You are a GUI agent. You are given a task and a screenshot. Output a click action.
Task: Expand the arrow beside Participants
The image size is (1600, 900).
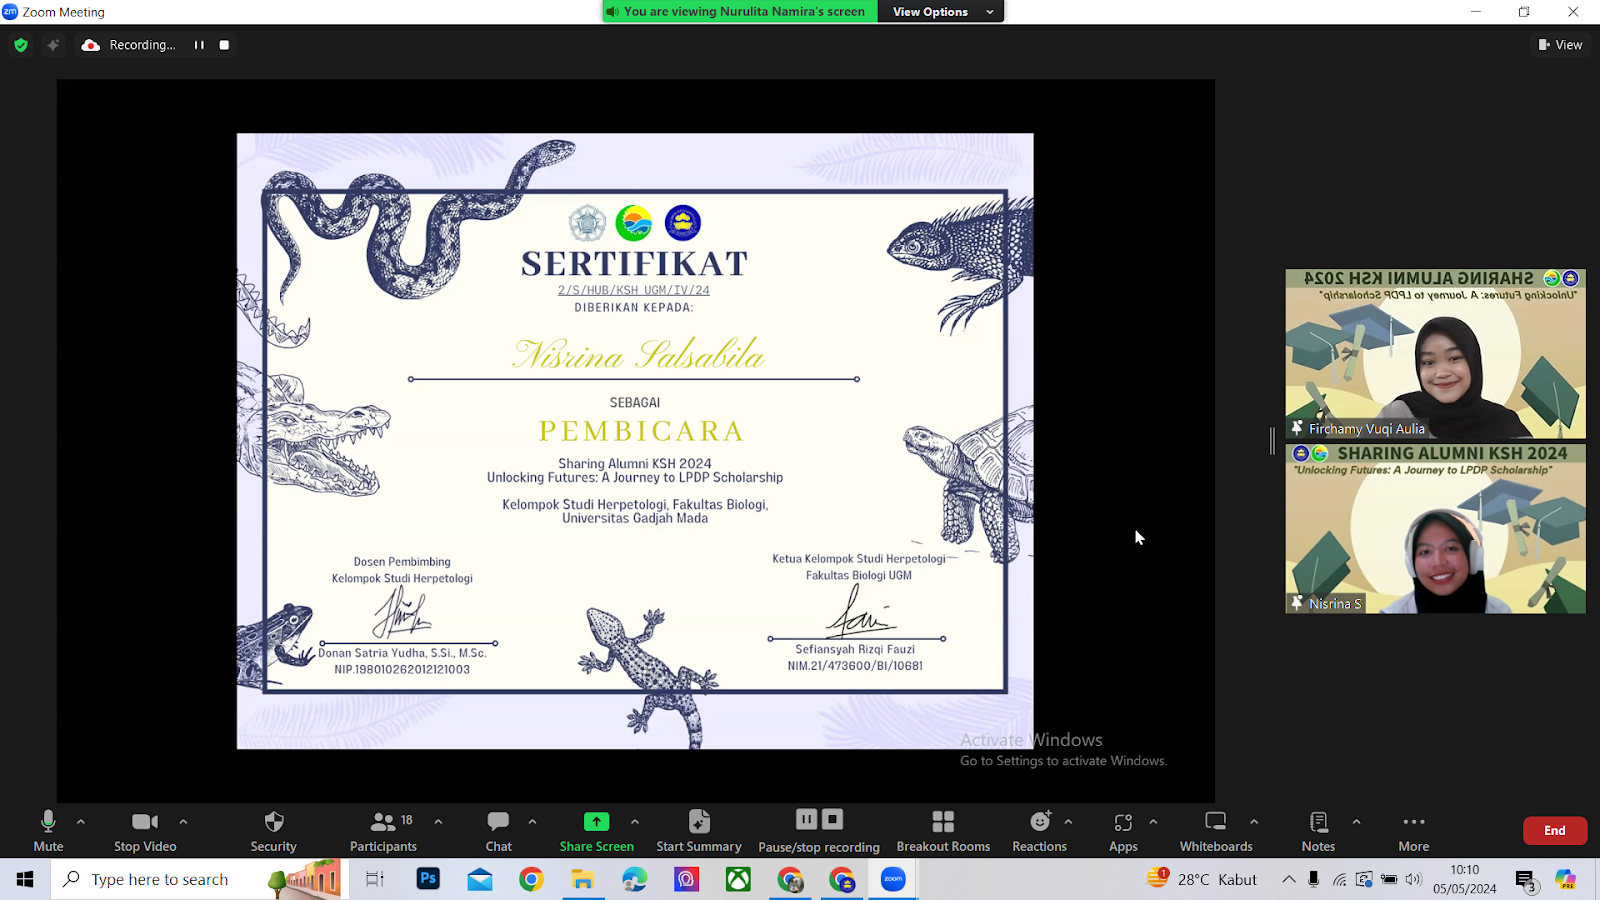click(438, 822)
